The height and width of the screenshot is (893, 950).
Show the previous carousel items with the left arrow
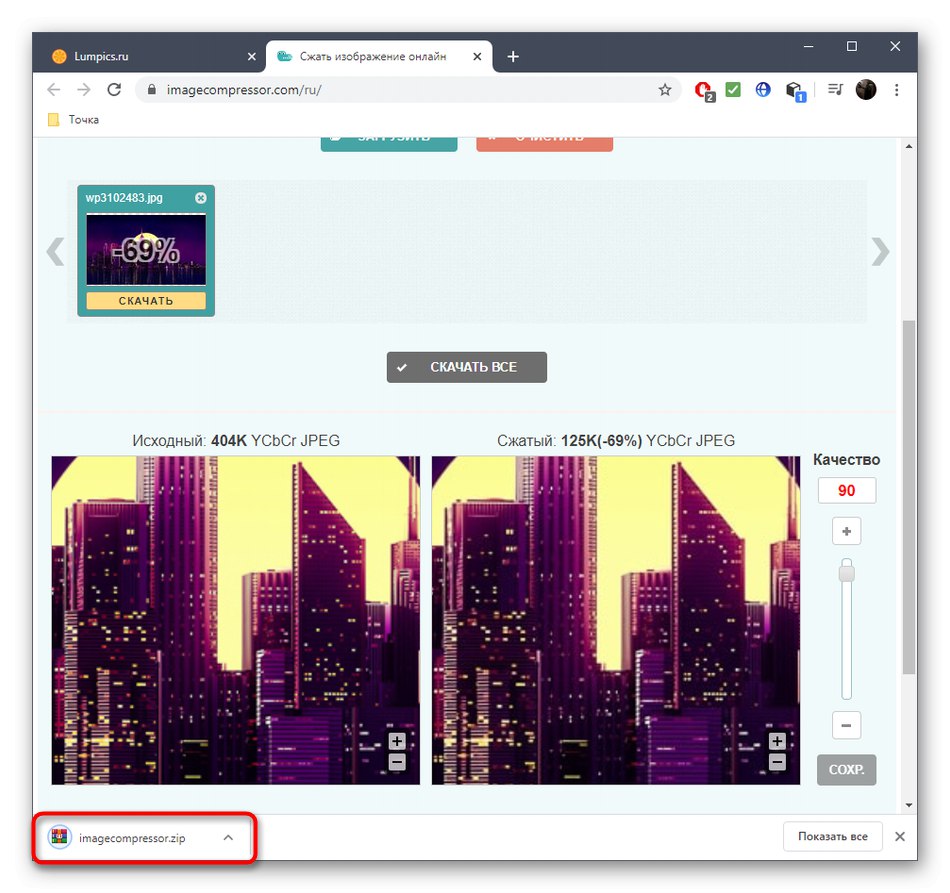[x=55, y=251]
